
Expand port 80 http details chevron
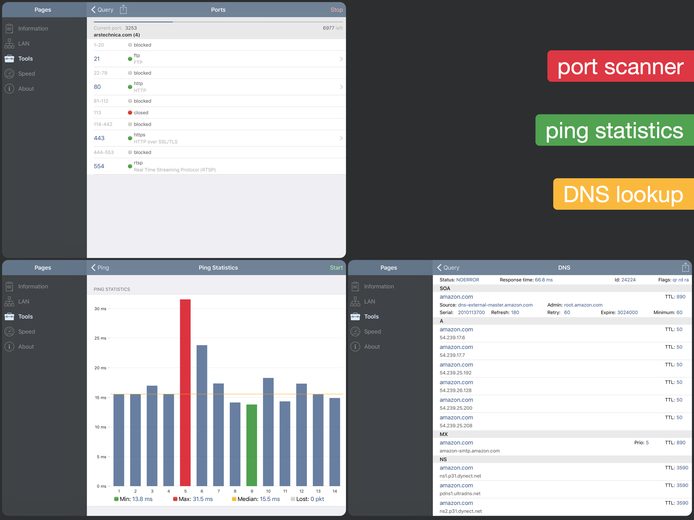click(x=341, y=87)
